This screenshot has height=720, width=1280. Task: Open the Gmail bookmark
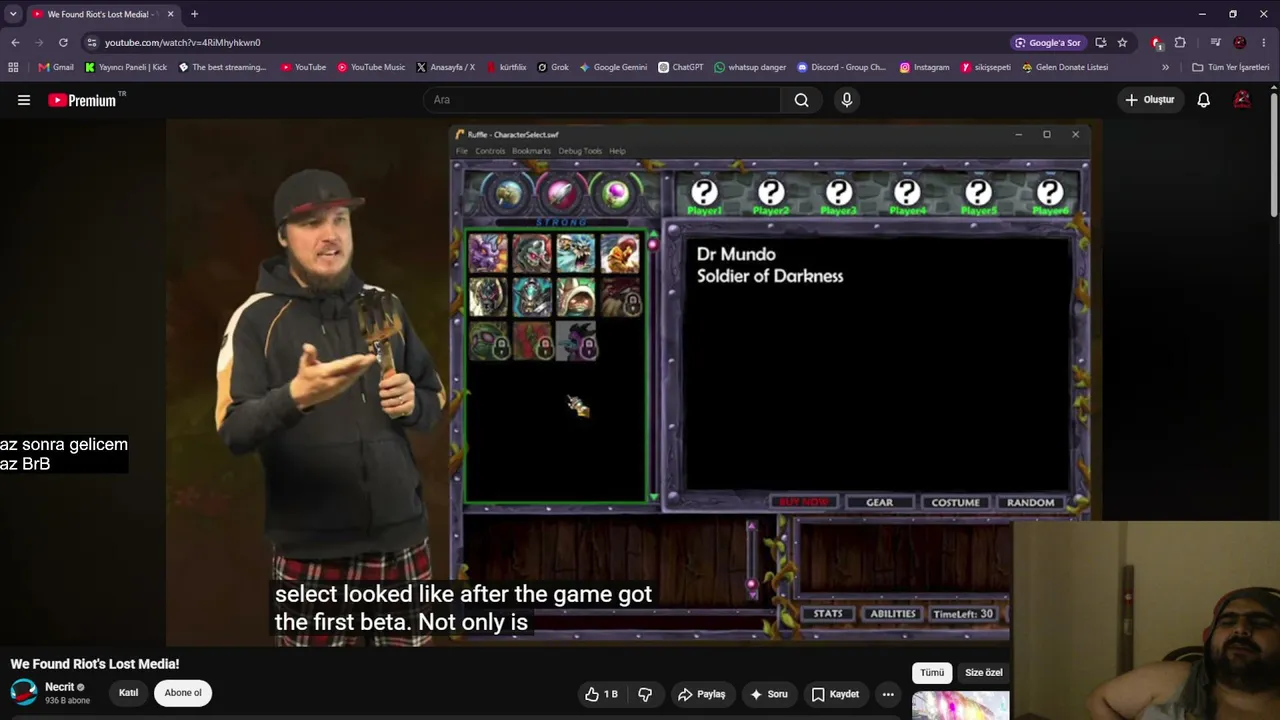click(56, 67)
